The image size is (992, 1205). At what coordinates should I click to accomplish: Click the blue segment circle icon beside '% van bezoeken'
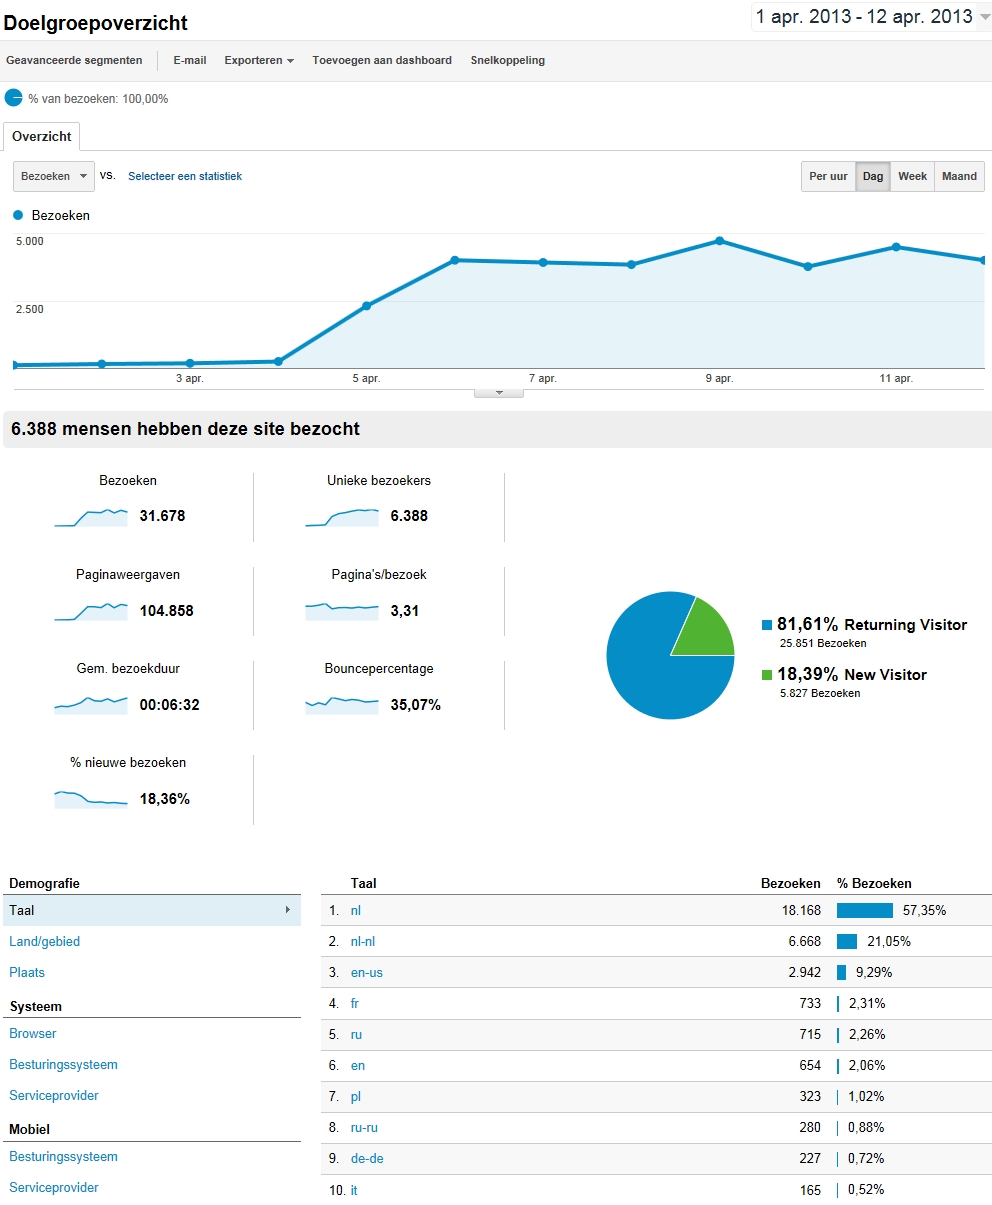[14, 98]
